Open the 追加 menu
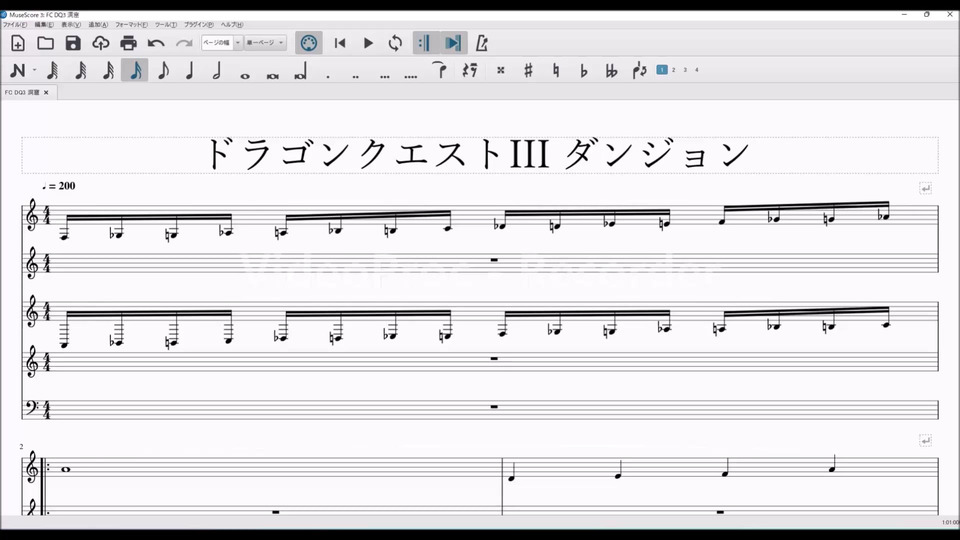The height and width of the screenshot is (540, 960). coord(98,24)
